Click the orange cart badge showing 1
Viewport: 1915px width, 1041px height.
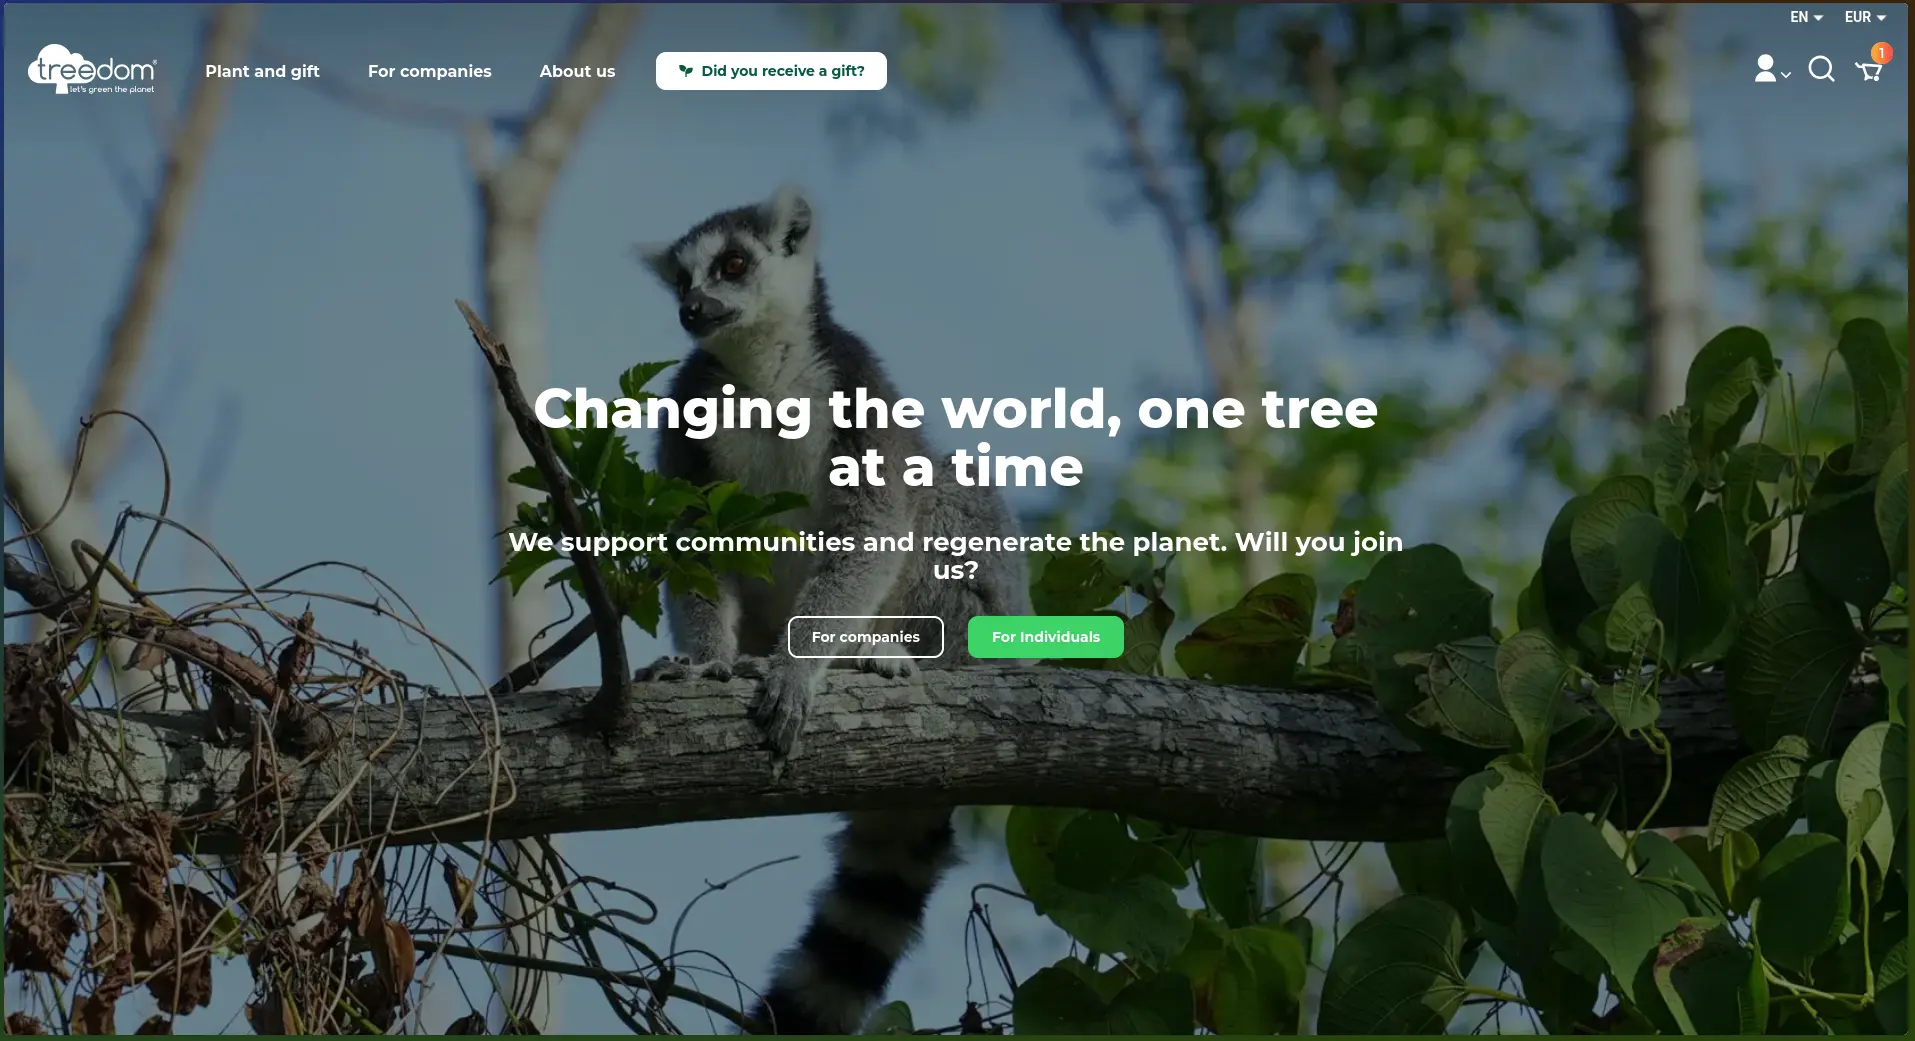tap(1881, 53)
